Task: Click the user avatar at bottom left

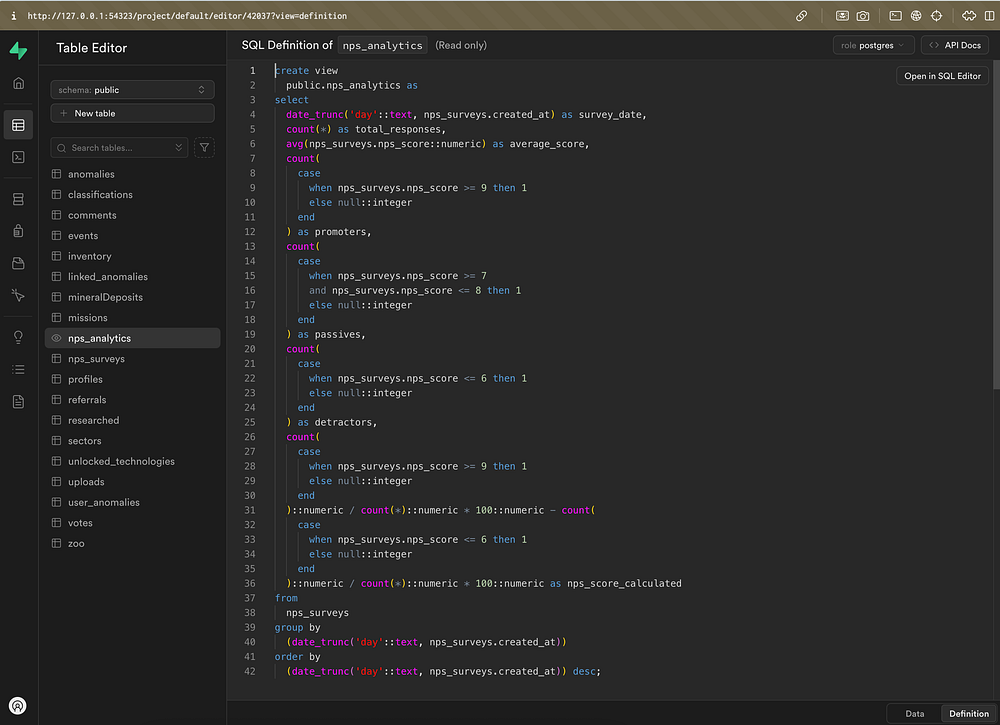Action: pos(18,705)
